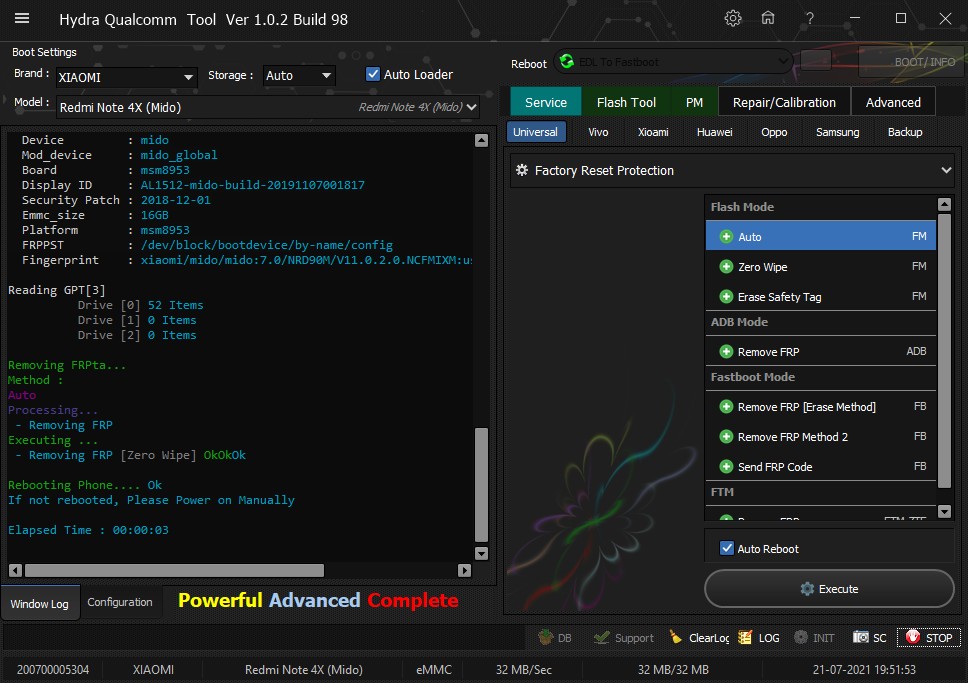
Task: Open the Configuration tab
Action: (120, 602)
